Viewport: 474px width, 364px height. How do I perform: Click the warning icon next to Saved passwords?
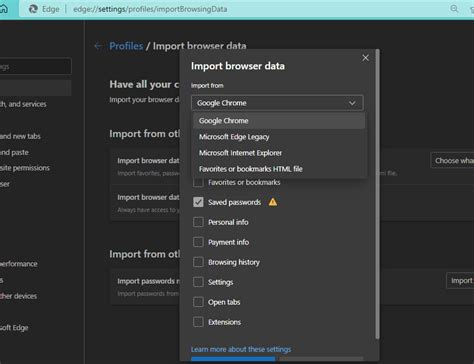pos(273,202)
